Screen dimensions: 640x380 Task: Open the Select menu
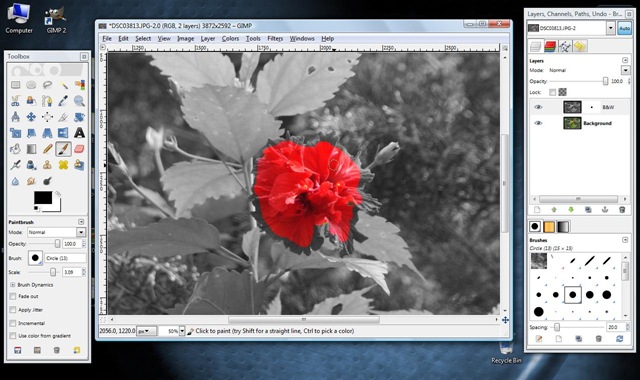point(143,38)
